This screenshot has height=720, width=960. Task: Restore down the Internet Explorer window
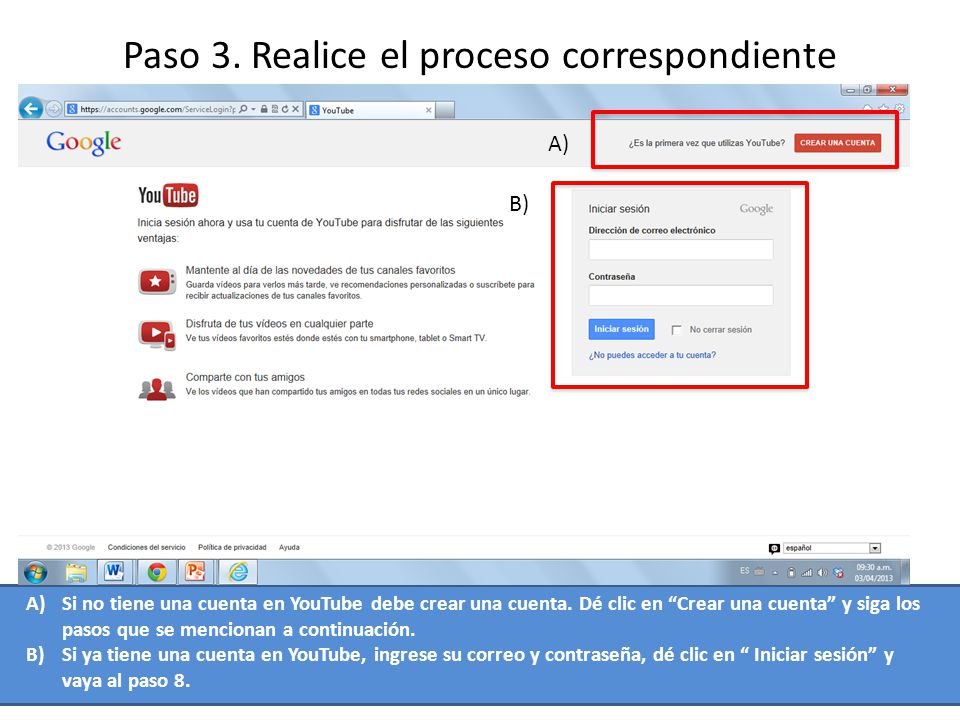pyautogui.click(x=868, y=90)
